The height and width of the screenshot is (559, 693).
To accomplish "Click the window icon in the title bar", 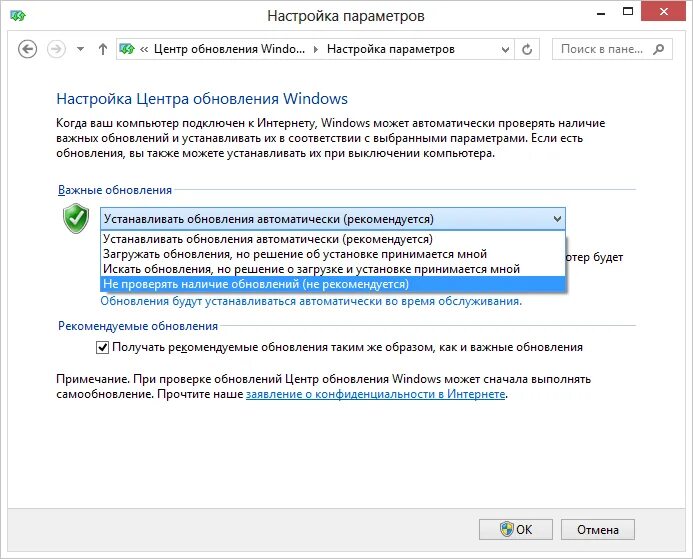I will click(18, 16).
